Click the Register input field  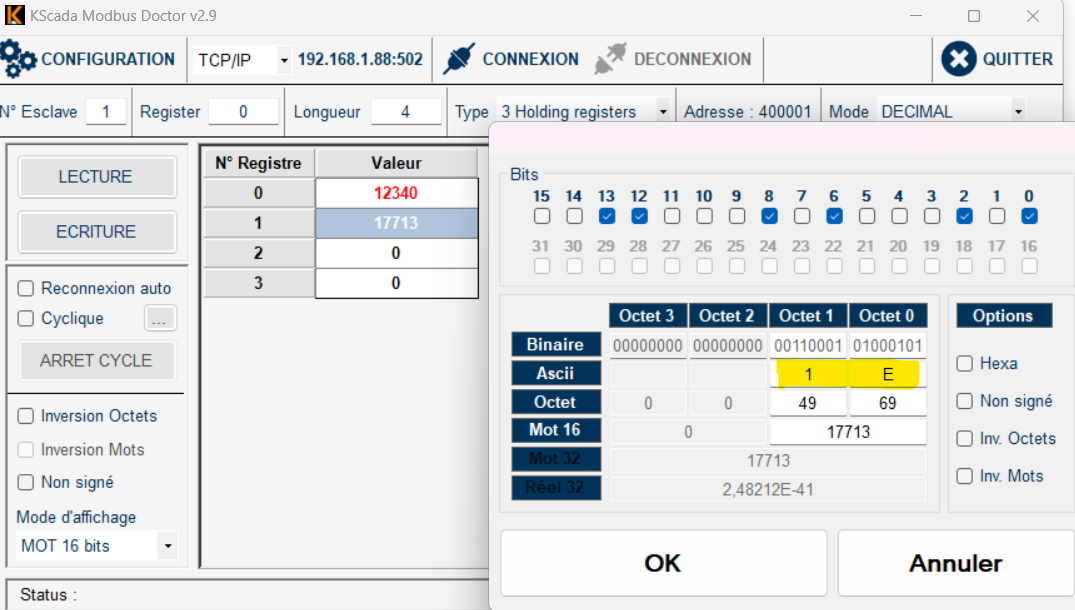point(243,112)
